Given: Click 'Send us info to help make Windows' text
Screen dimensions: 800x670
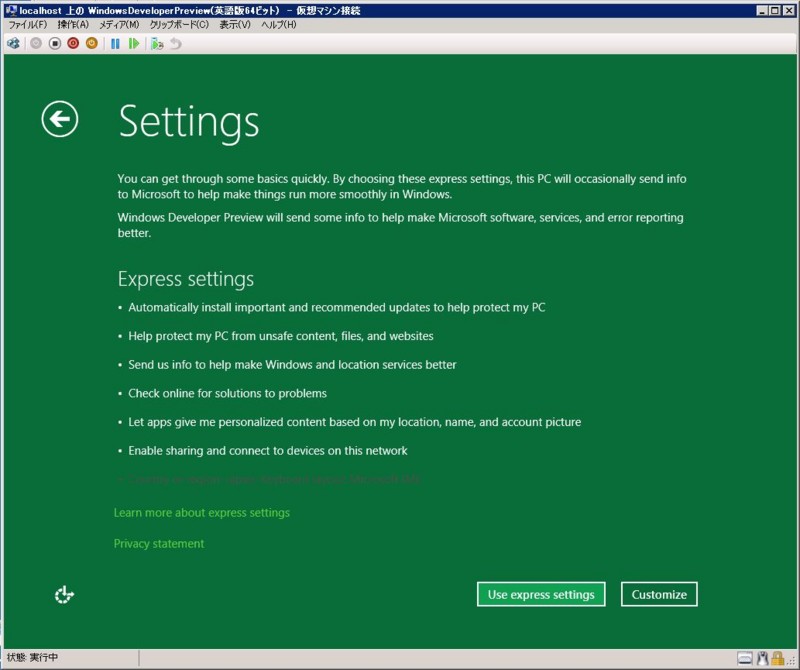Looking at the screenshot, I should (x=292, y=364).
